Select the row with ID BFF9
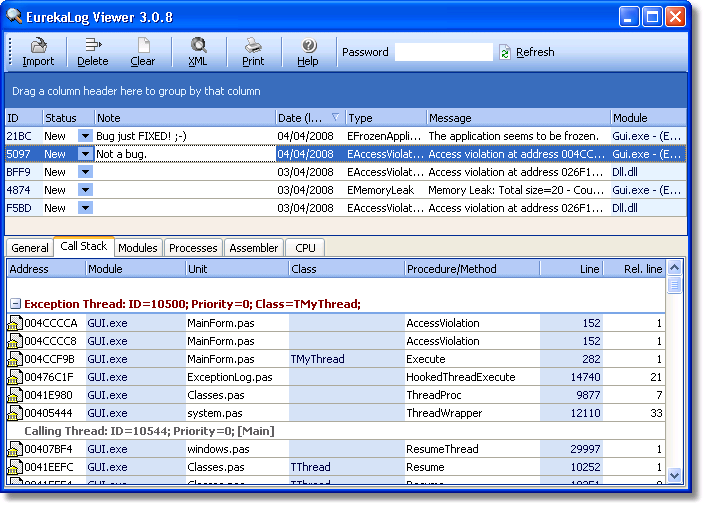 tap(346, 172)
